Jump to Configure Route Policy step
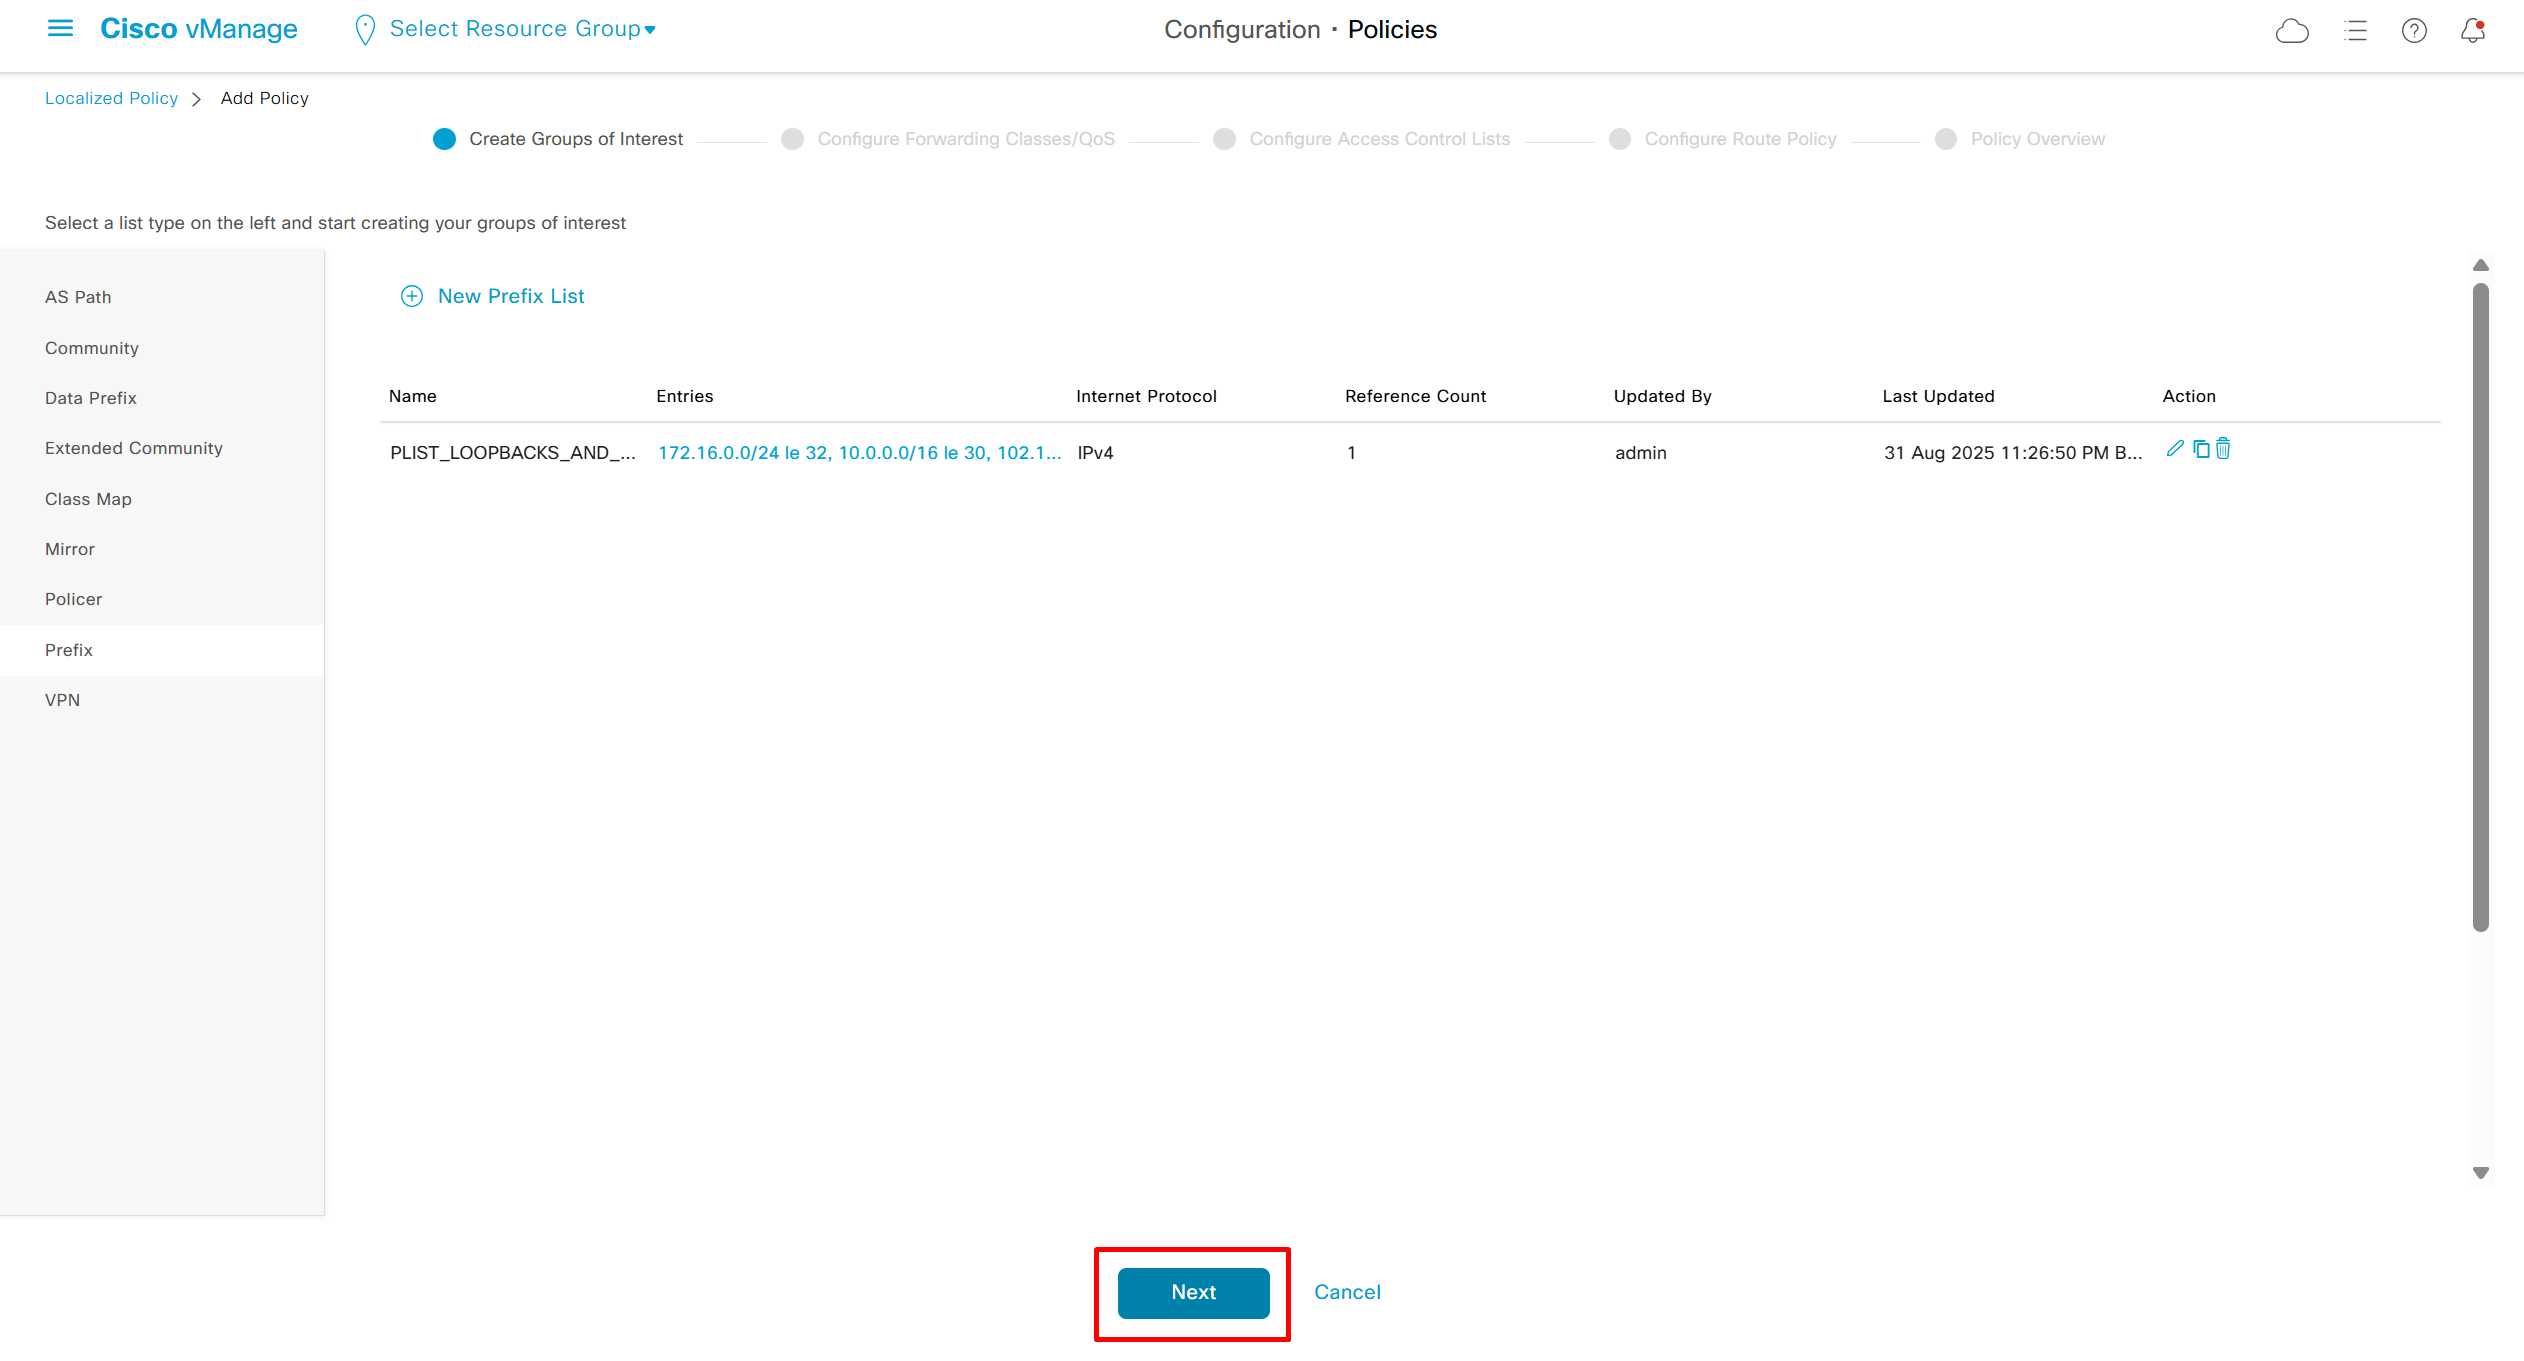The width and height of the screenshot is (2524, 1361). pyautogui.click(x=1739, y=139)
